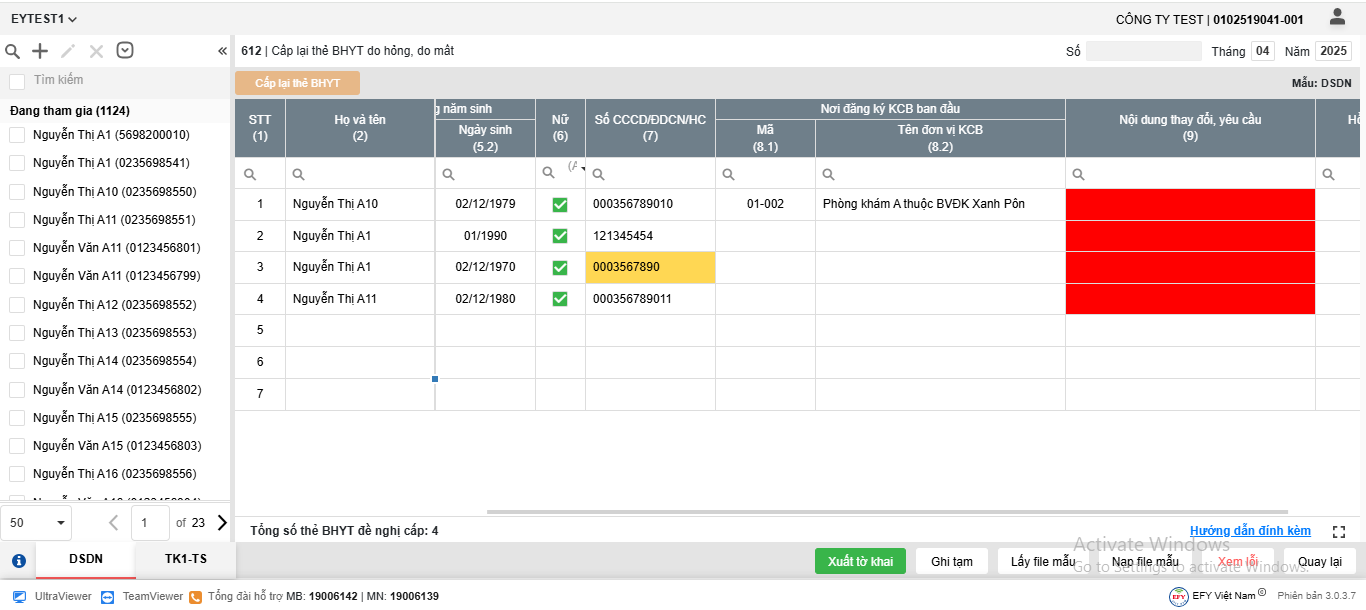The height and width of the screenshot is (610, 1366).
Task: Click the phone hotline icon in status bar
Action: [196, 596]
